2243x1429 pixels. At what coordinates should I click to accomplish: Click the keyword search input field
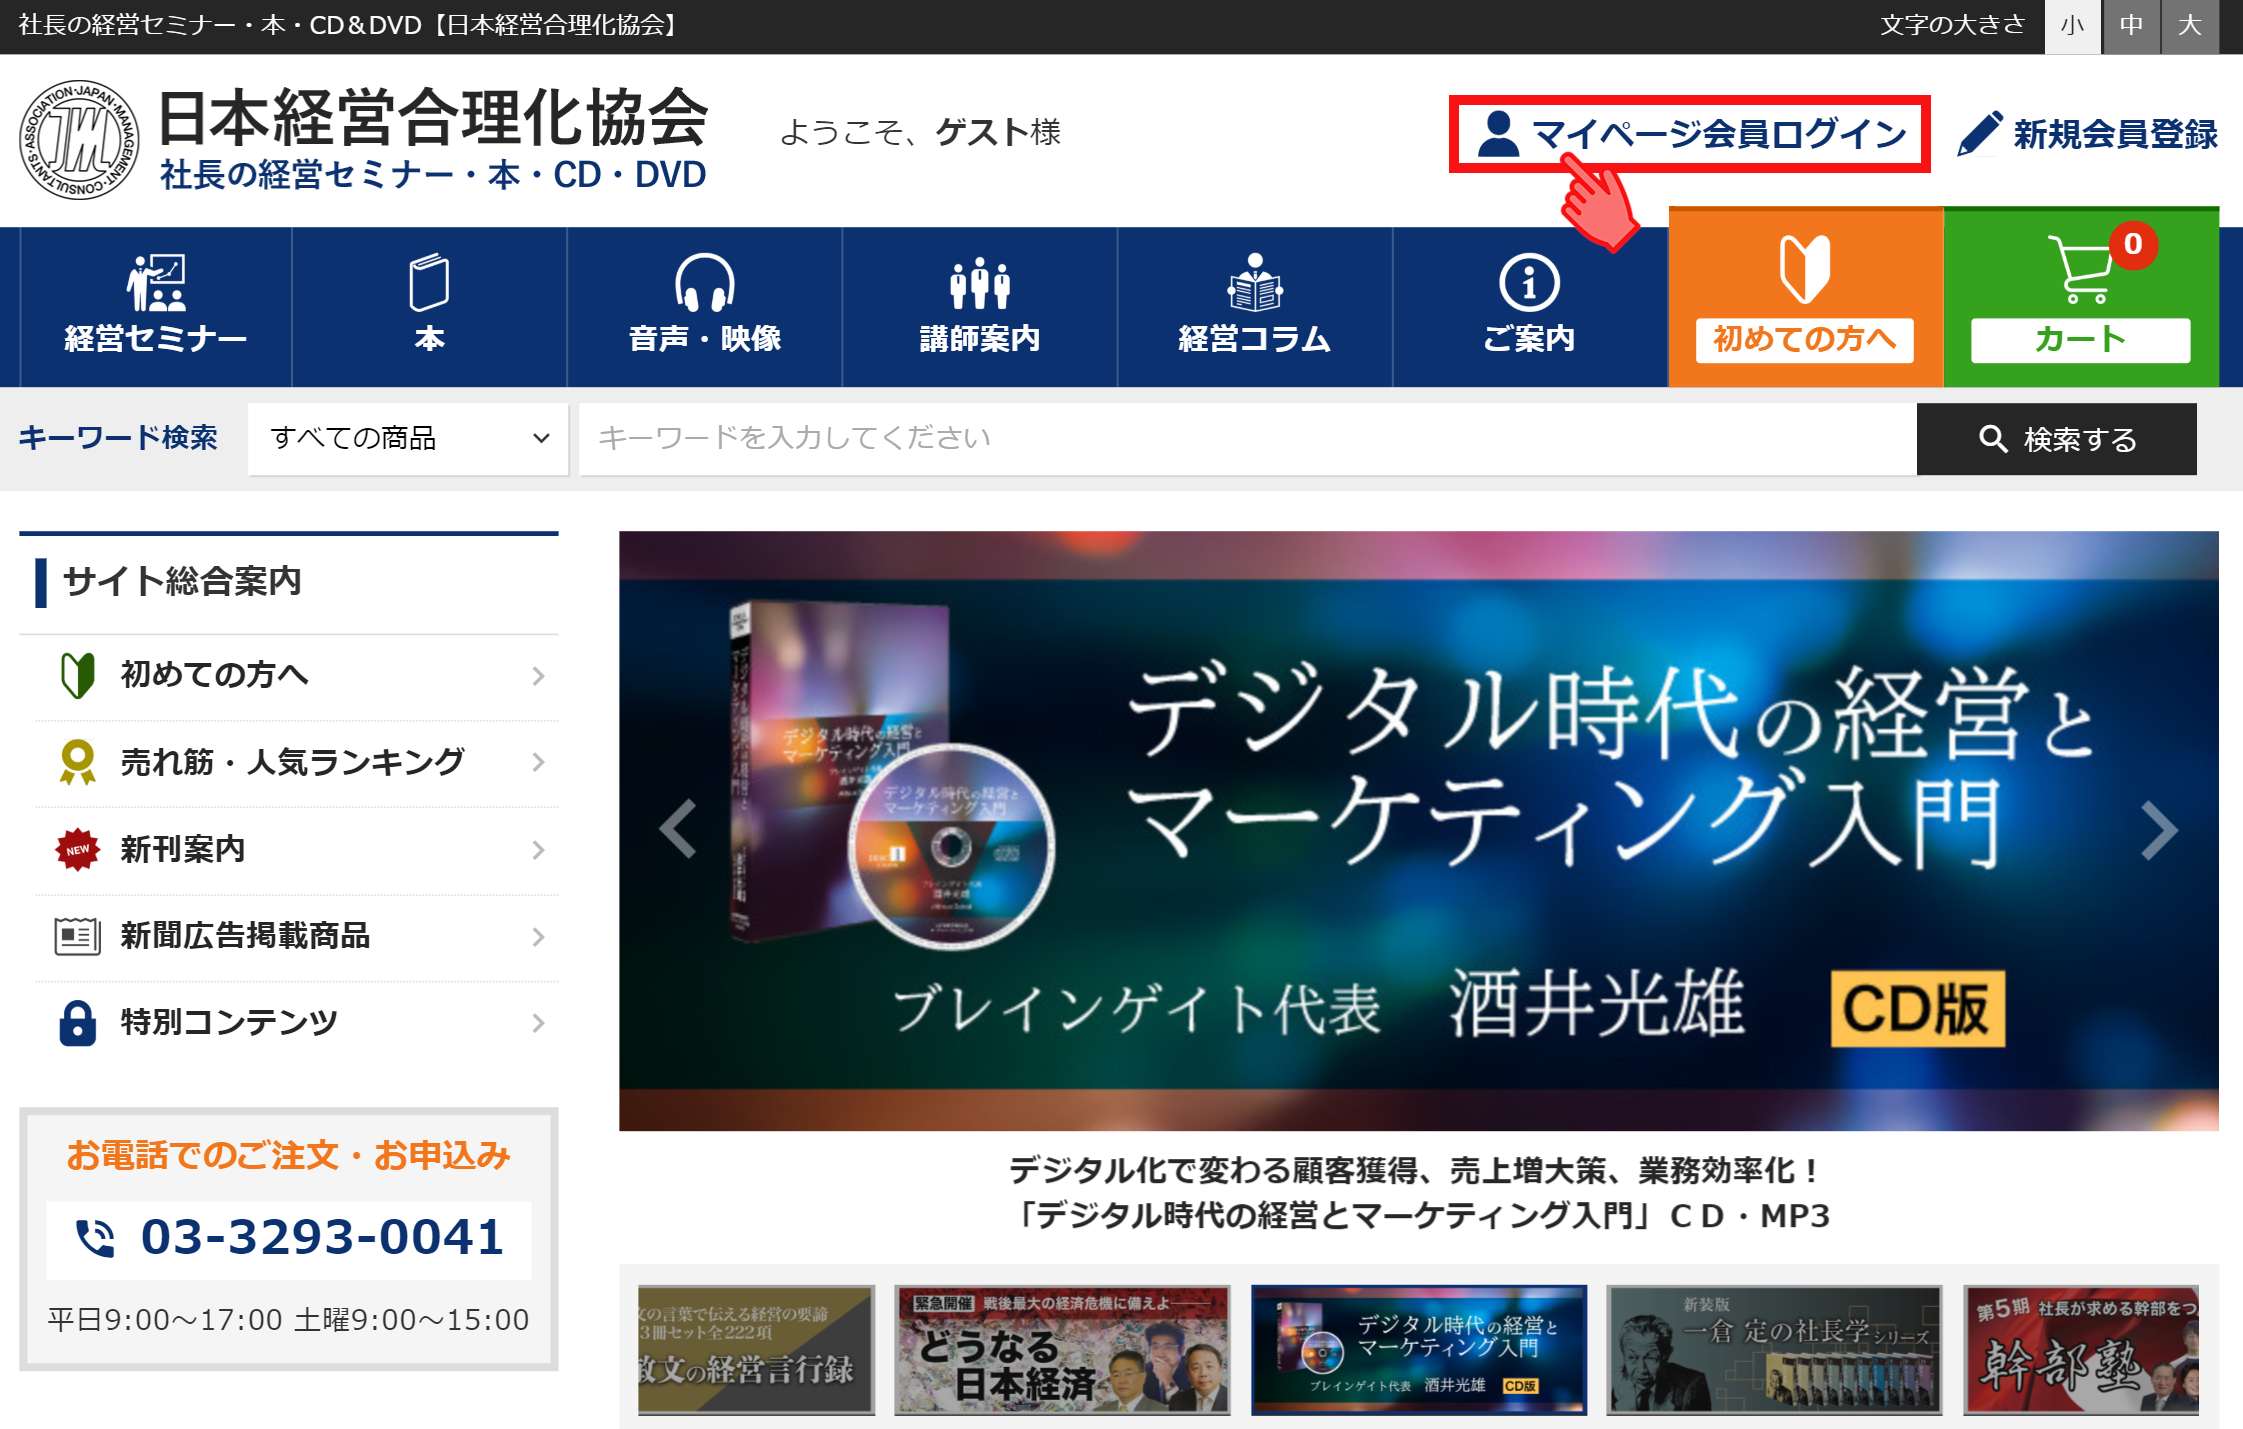point(1247,438)
